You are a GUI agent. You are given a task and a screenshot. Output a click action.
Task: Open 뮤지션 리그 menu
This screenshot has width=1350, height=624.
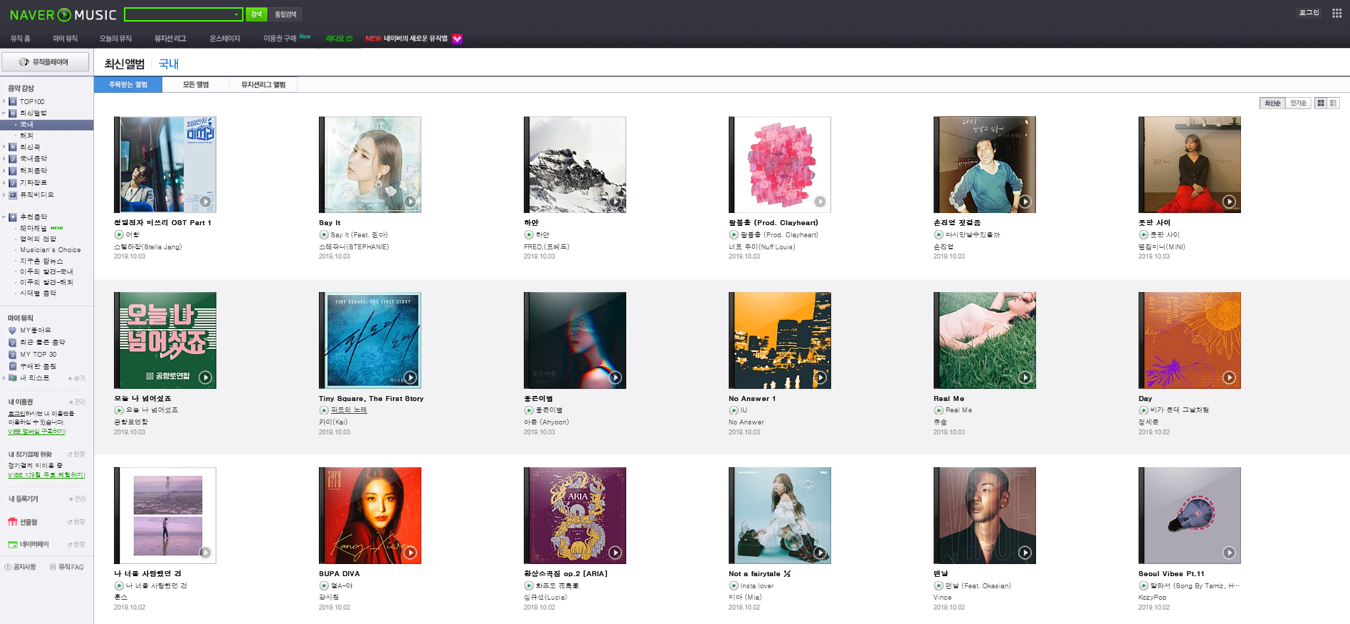[x=170, y=38]
